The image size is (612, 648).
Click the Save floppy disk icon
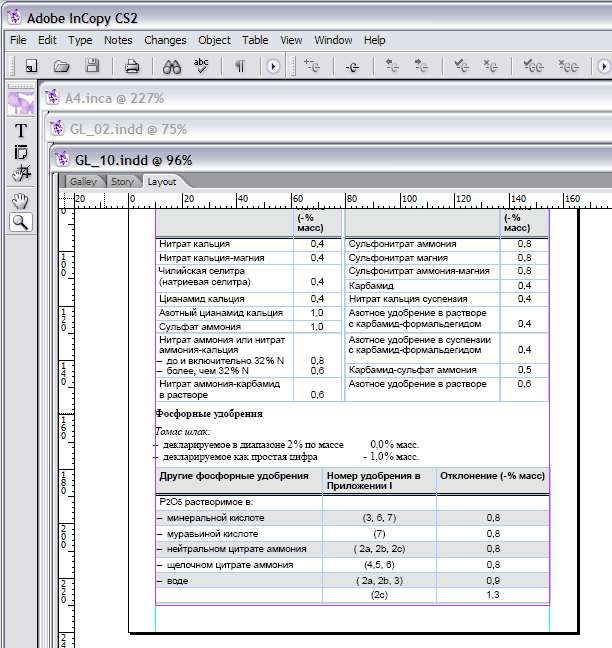92,66
